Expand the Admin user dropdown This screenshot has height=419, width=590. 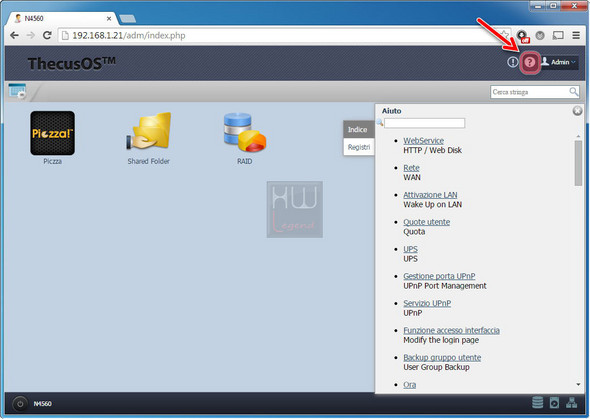click(559, 62)
